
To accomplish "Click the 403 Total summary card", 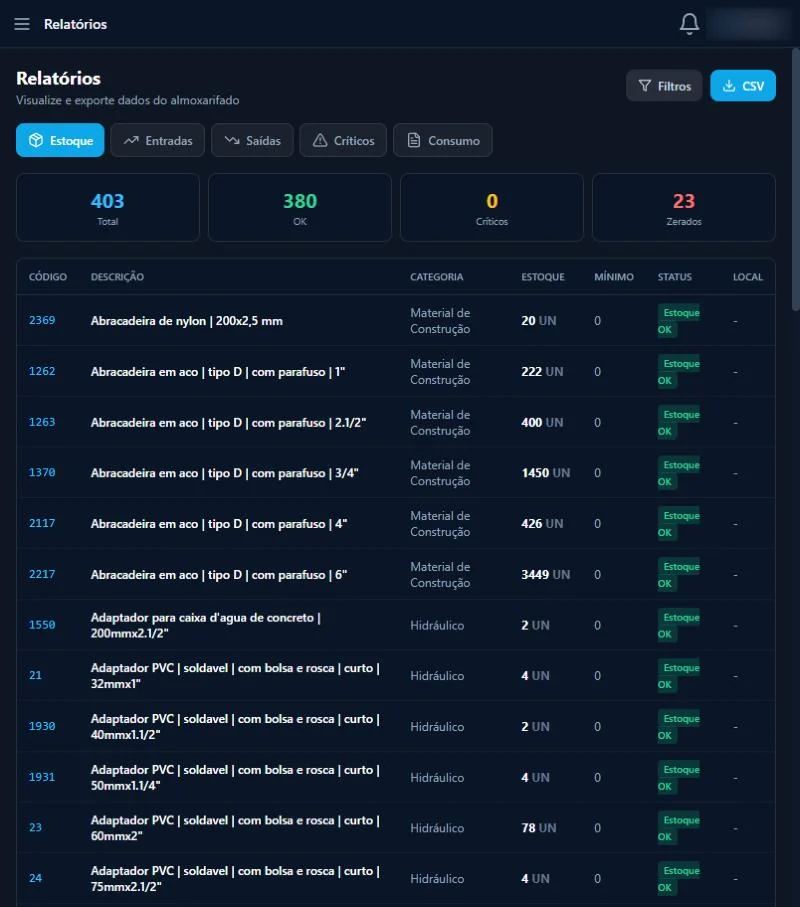I will click(x=108, y=208).
